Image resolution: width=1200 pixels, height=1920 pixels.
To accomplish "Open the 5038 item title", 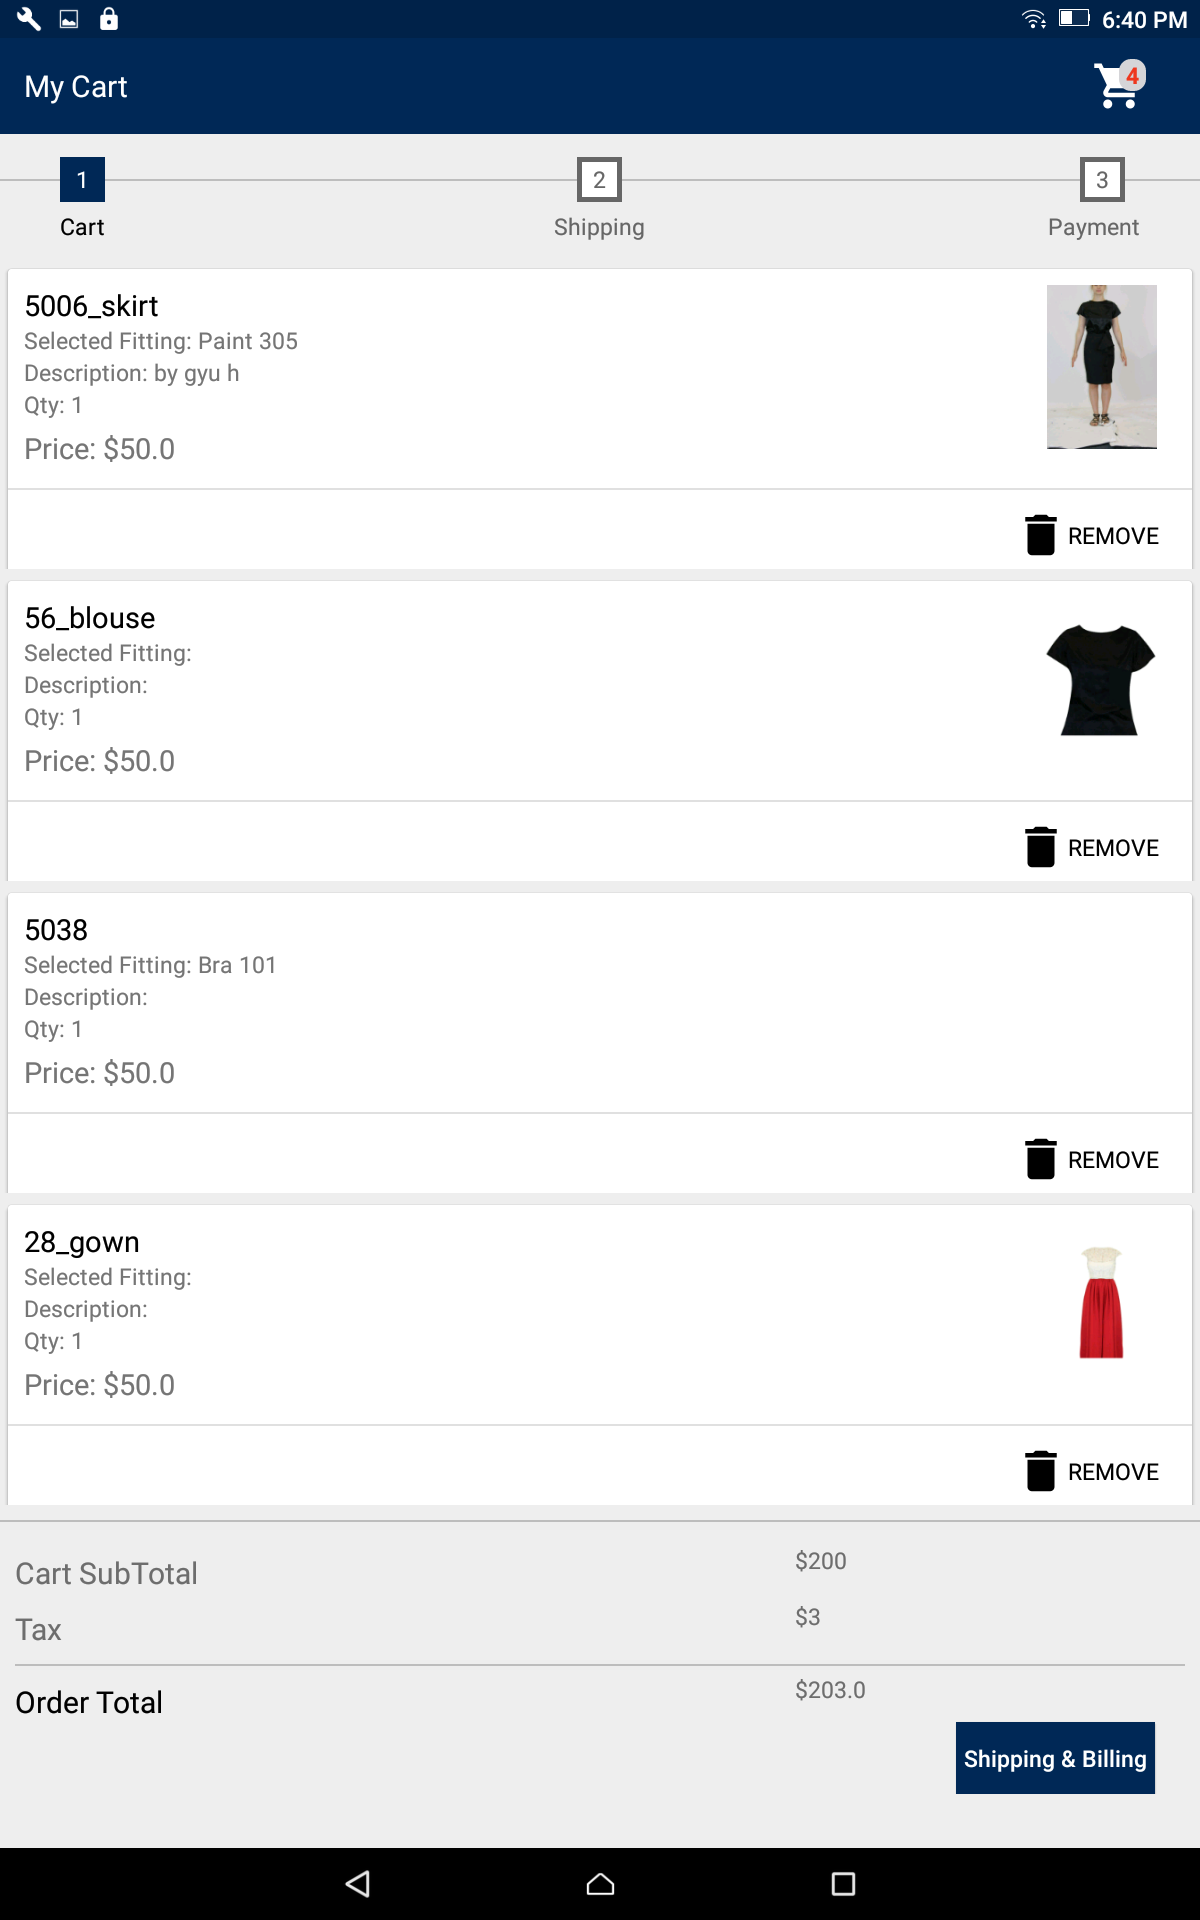I will pyautogui.click(x=56, y=930).
